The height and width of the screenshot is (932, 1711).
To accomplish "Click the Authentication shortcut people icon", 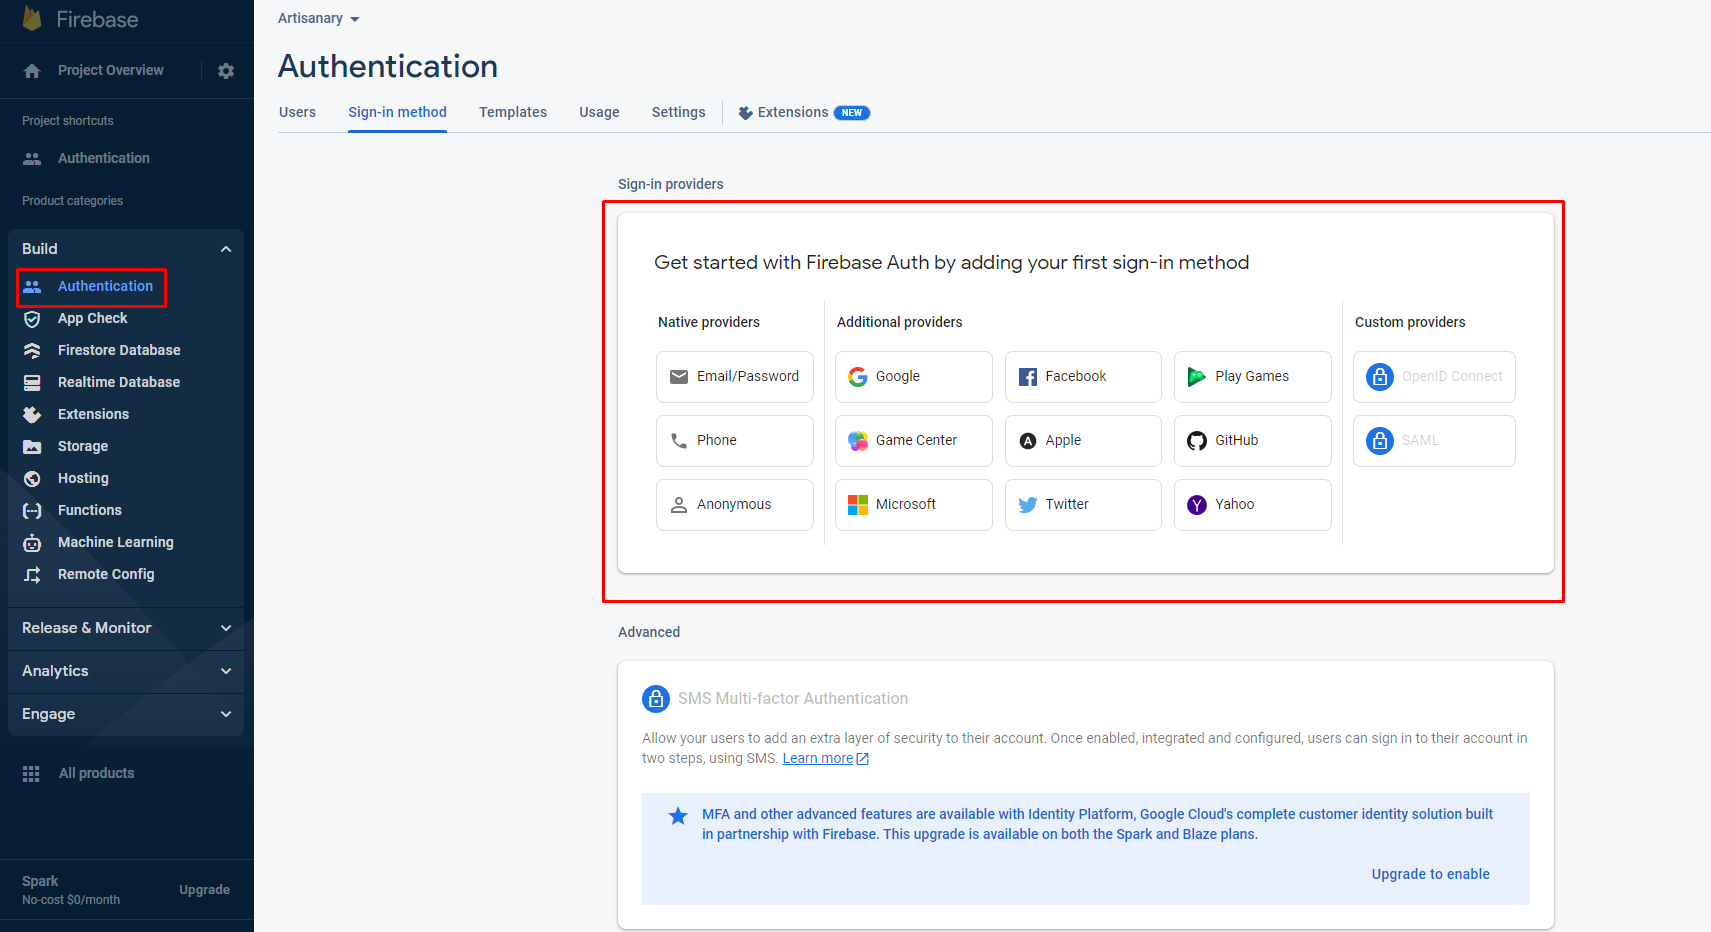I will pyautogui.click(x=32, y=158).
